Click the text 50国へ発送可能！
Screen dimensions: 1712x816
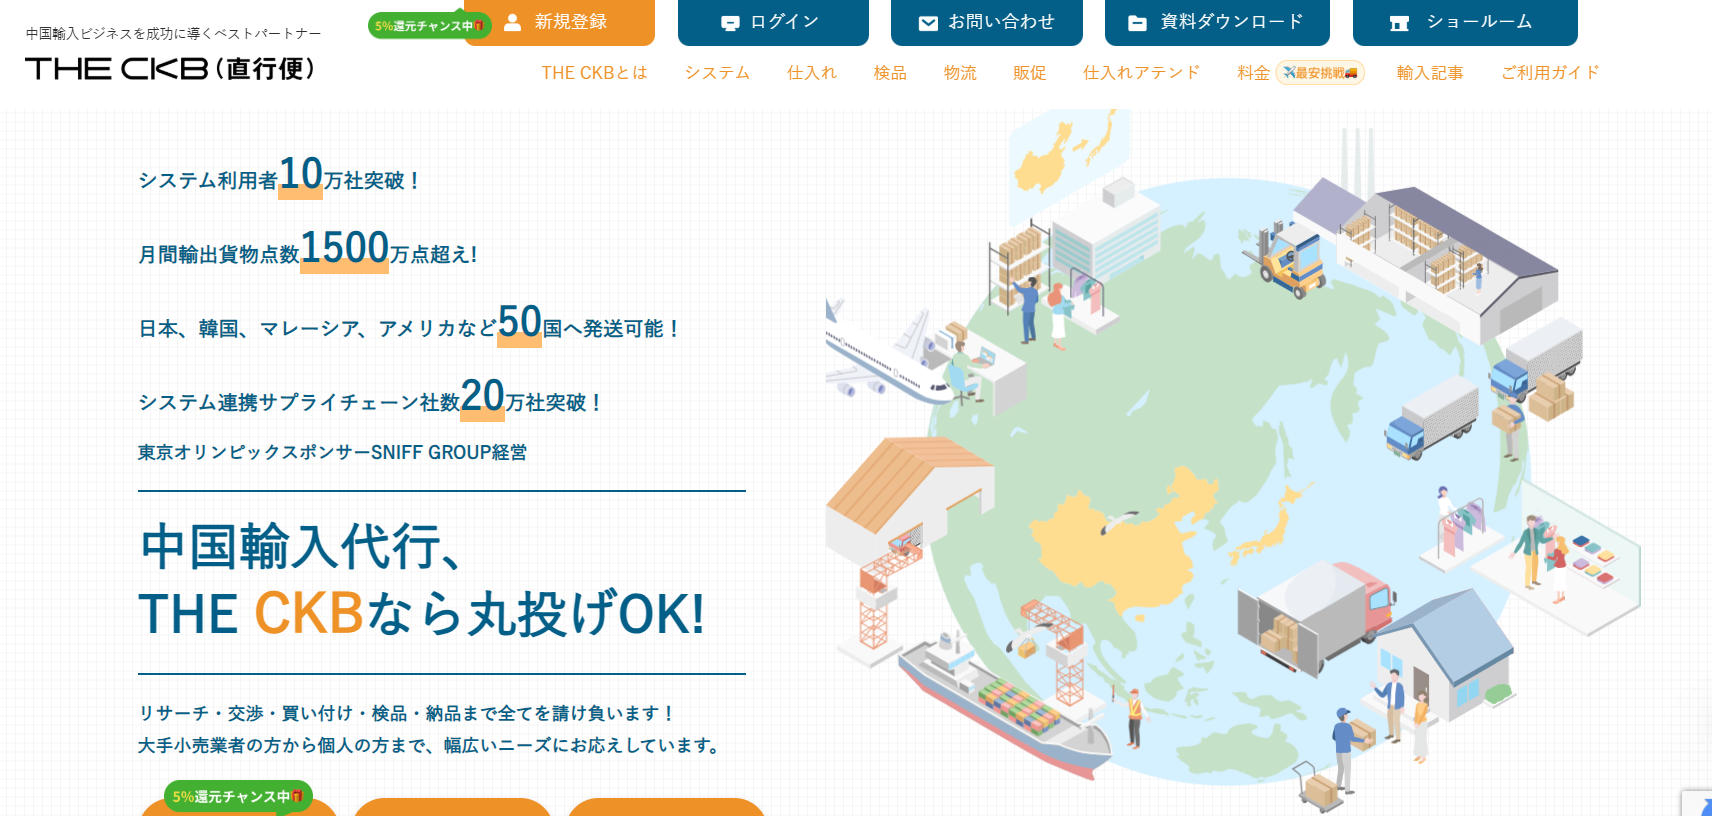(590, 323)
